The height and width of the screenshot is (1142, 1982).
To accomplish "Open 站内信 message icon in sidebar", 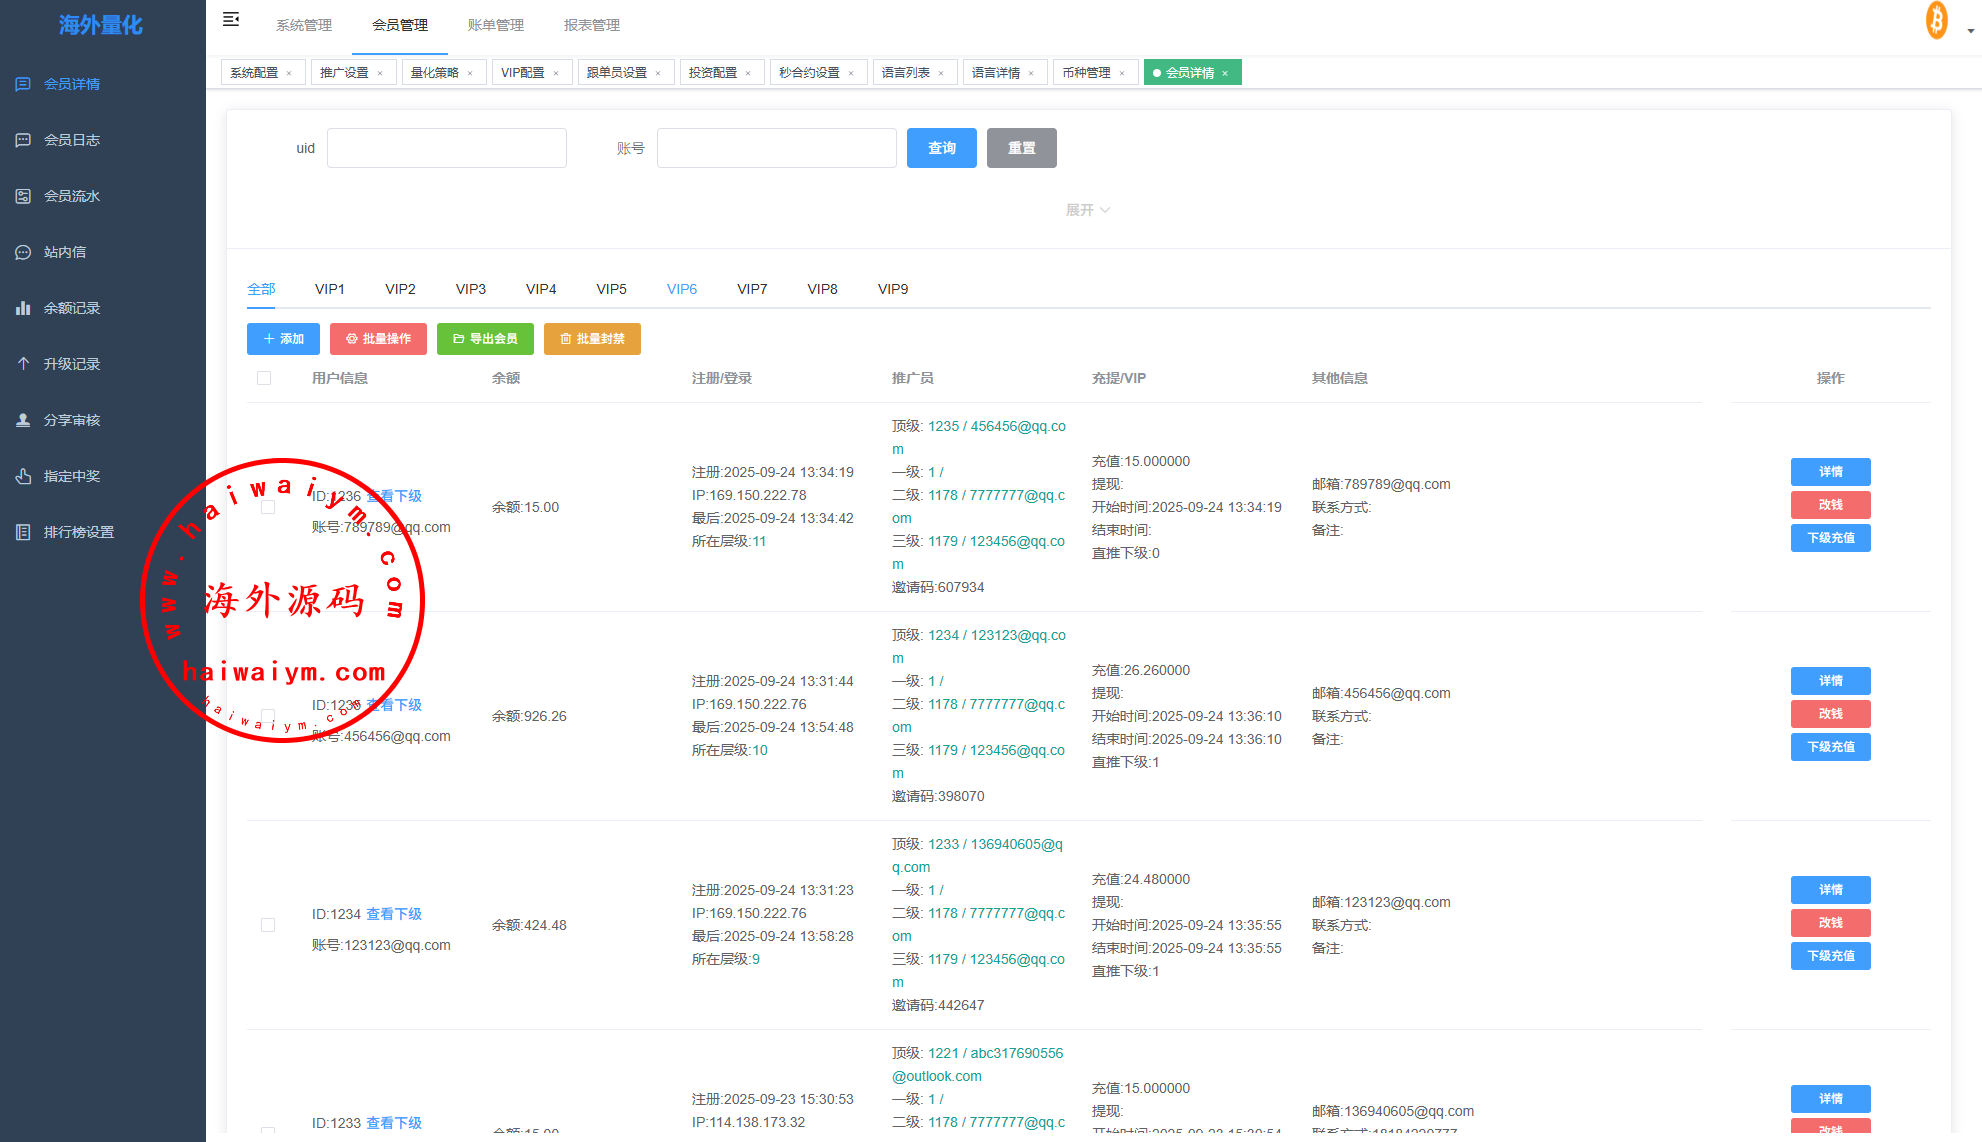I will [23, 252].
